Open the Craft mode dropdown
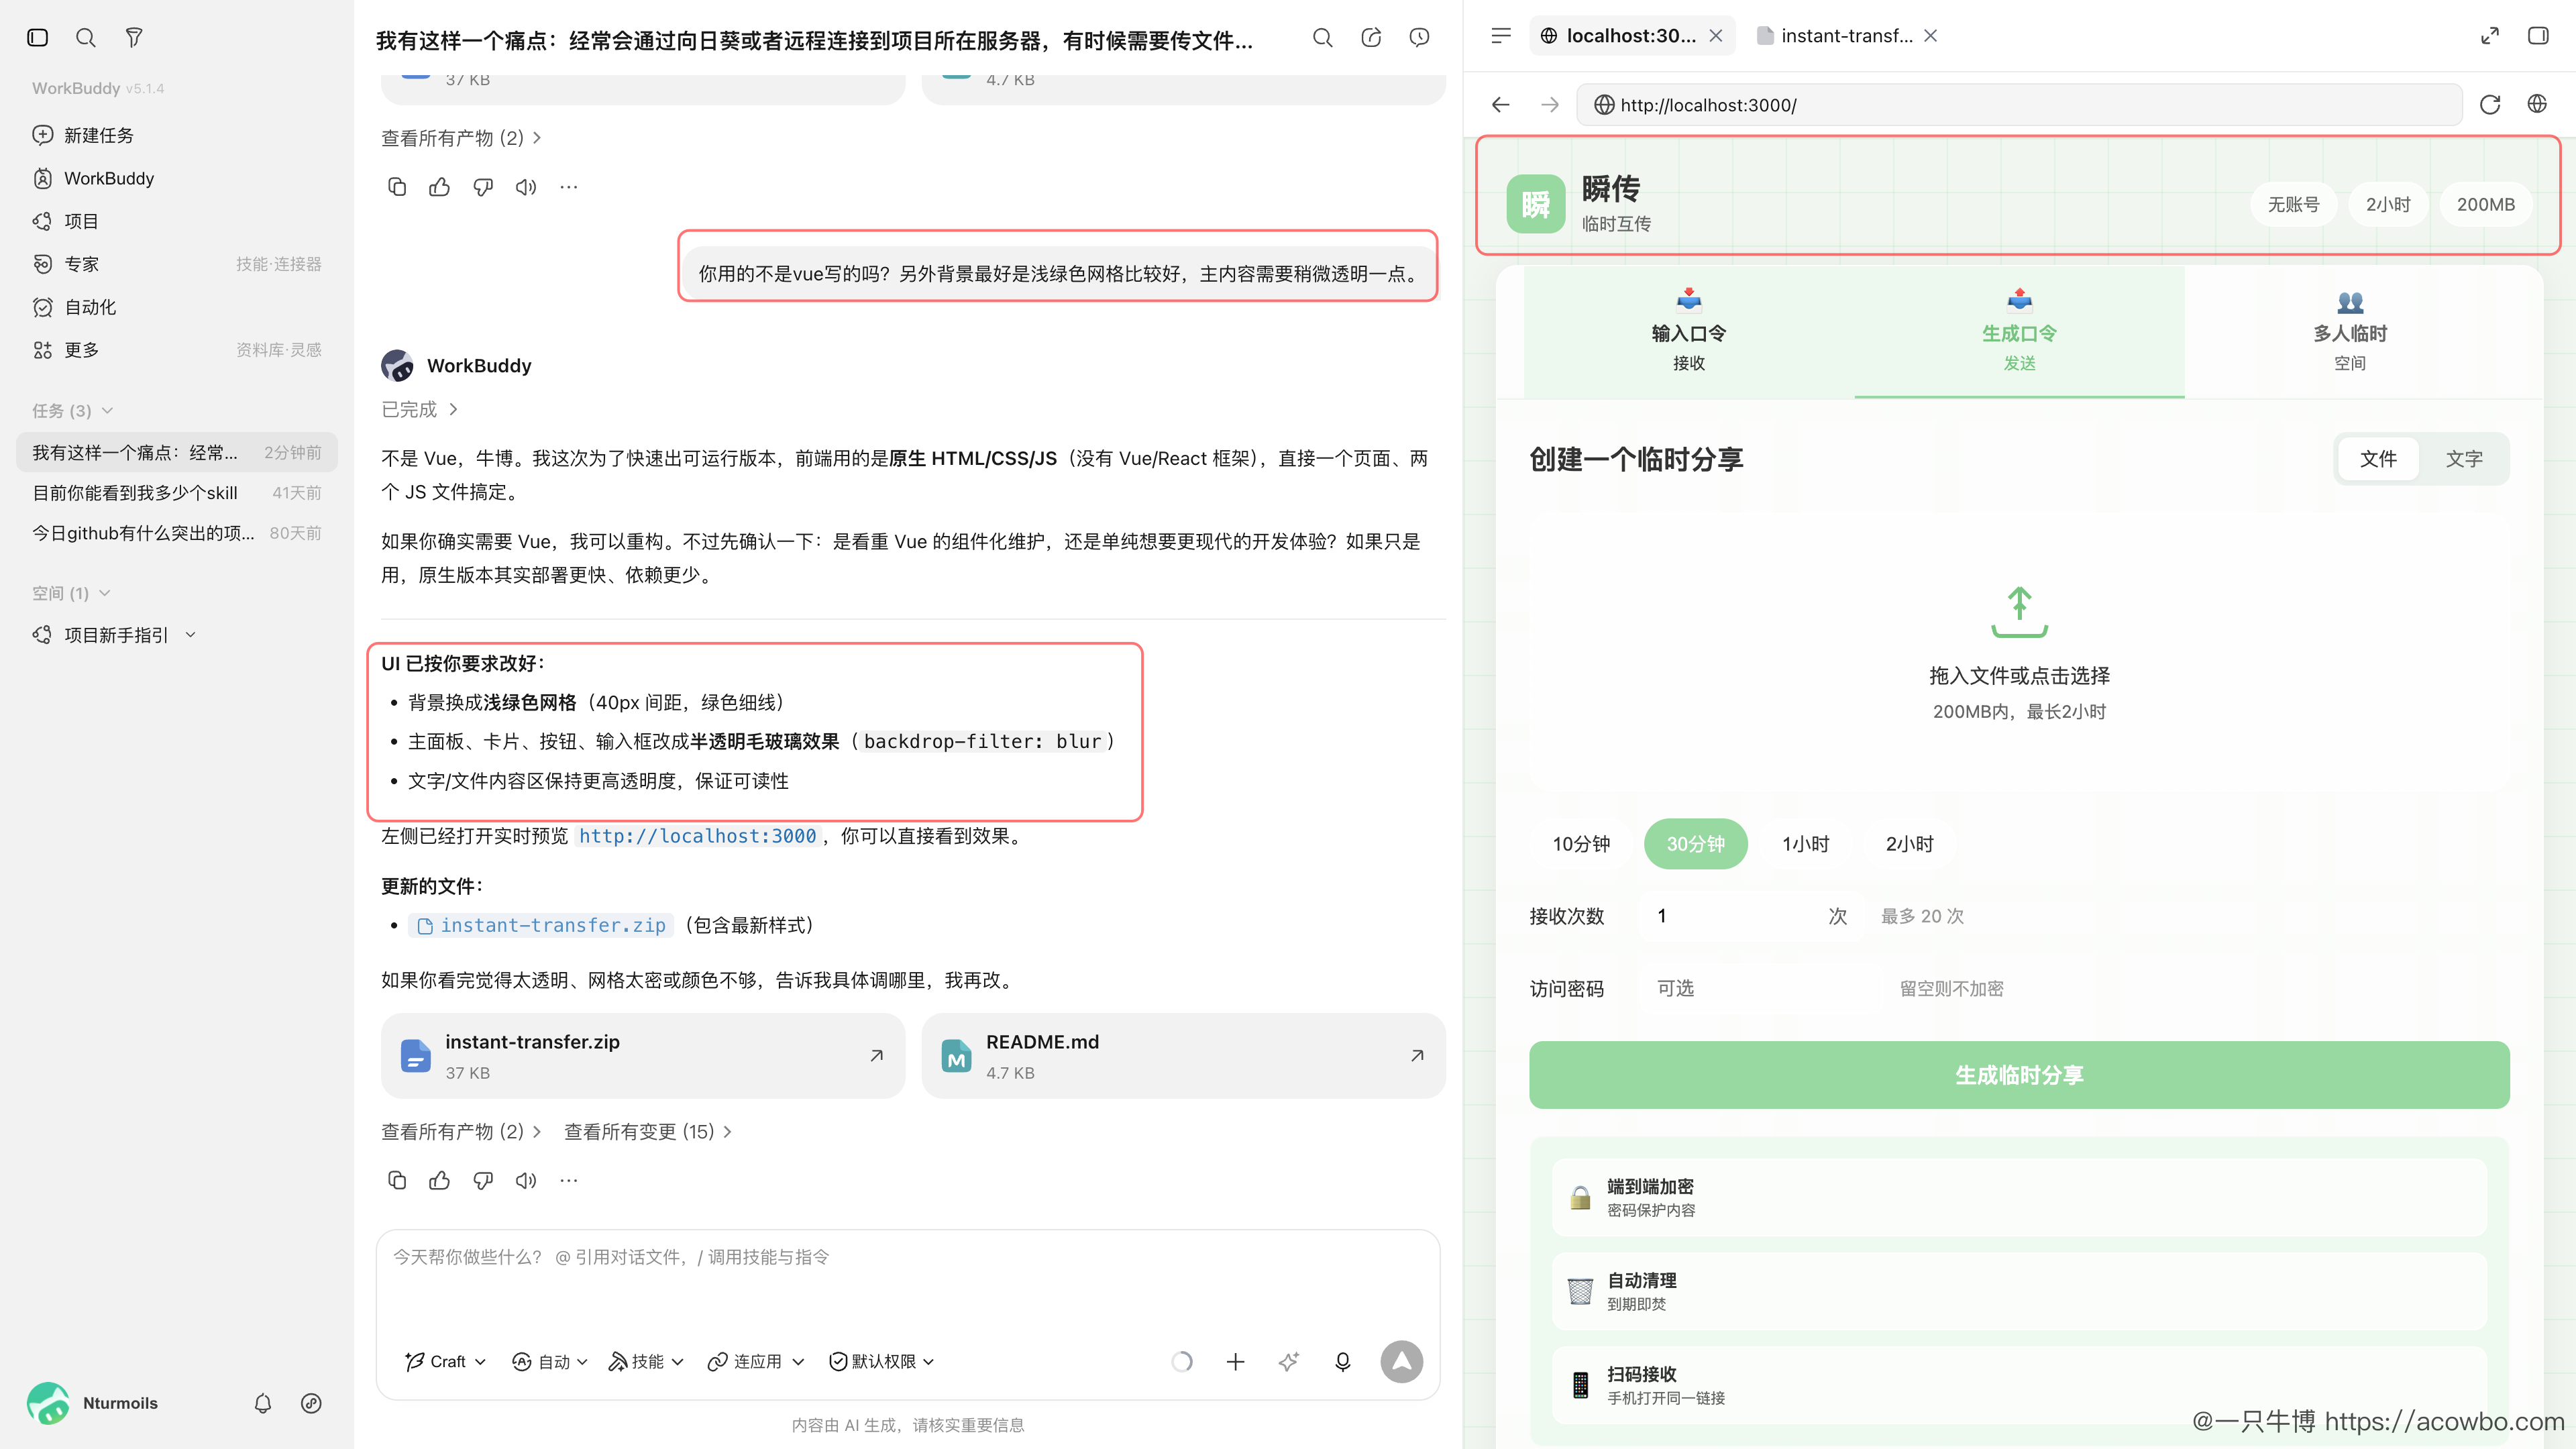The image size is (2576, 1449). 446,1362
